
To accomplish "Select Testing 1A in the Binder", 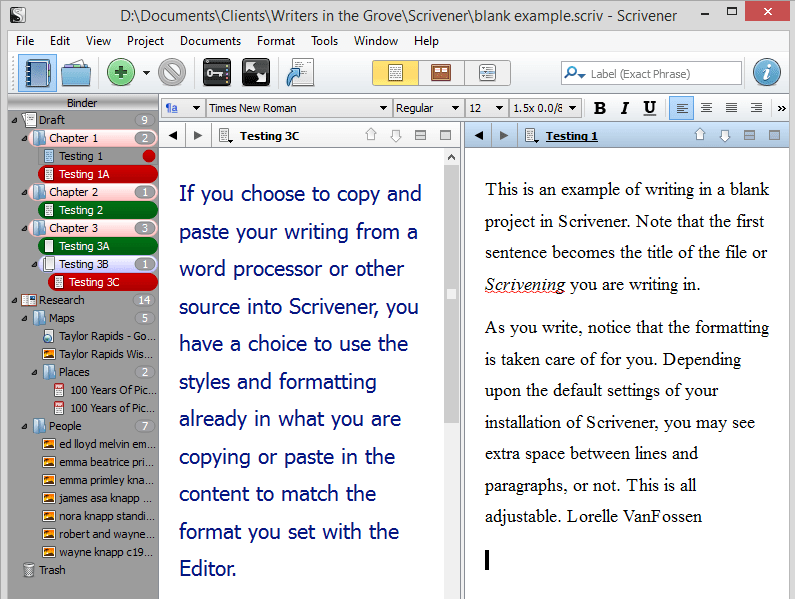I will [98, 174].
